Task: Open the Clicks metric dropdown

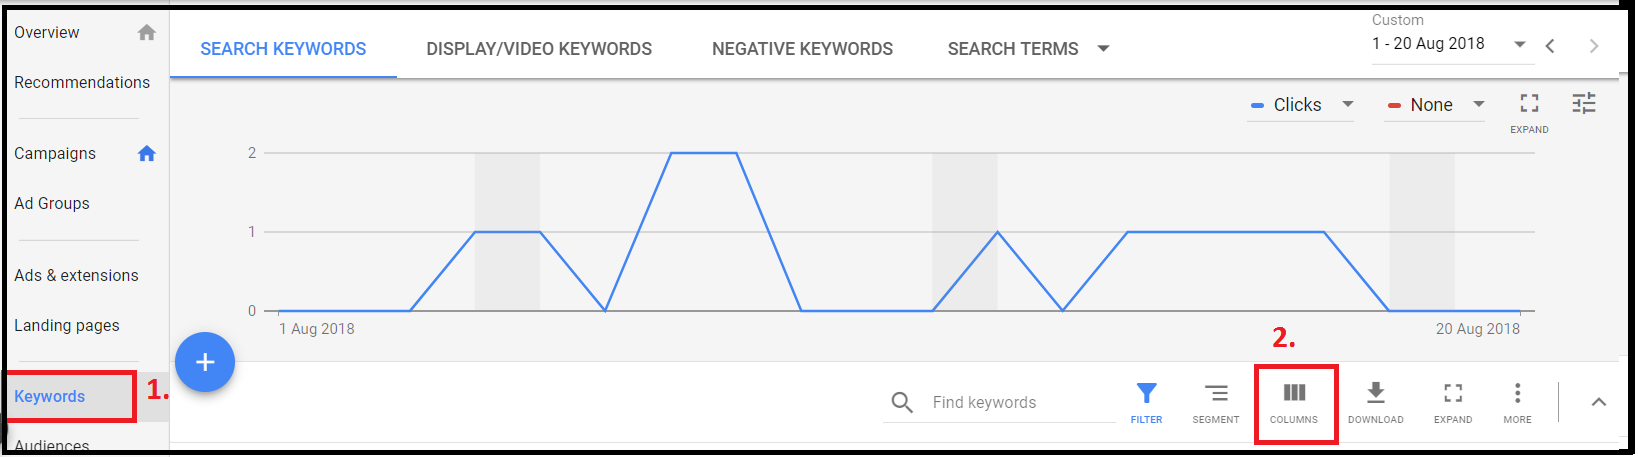Action: (x=1301, y=105)
